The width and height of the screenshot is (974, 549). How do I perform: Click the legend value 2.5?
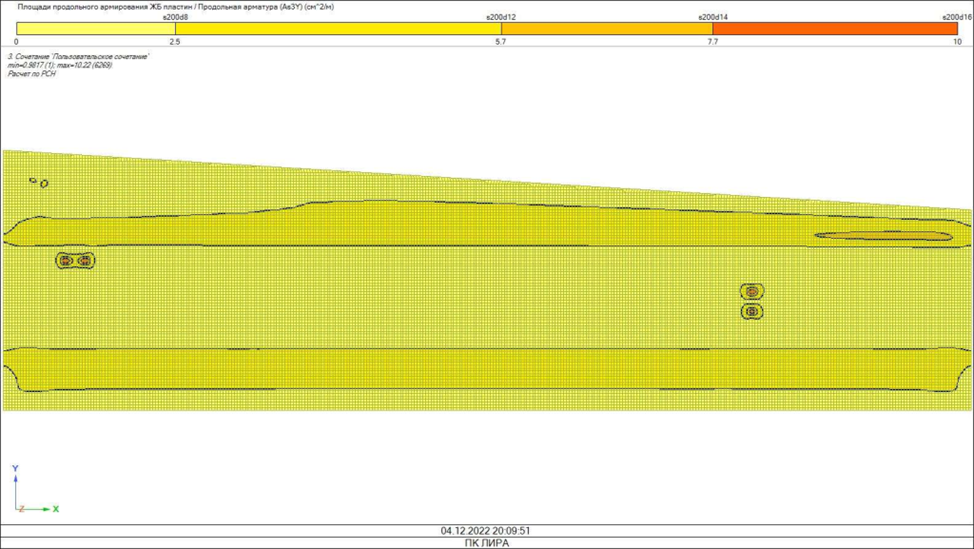click(175, 42)
